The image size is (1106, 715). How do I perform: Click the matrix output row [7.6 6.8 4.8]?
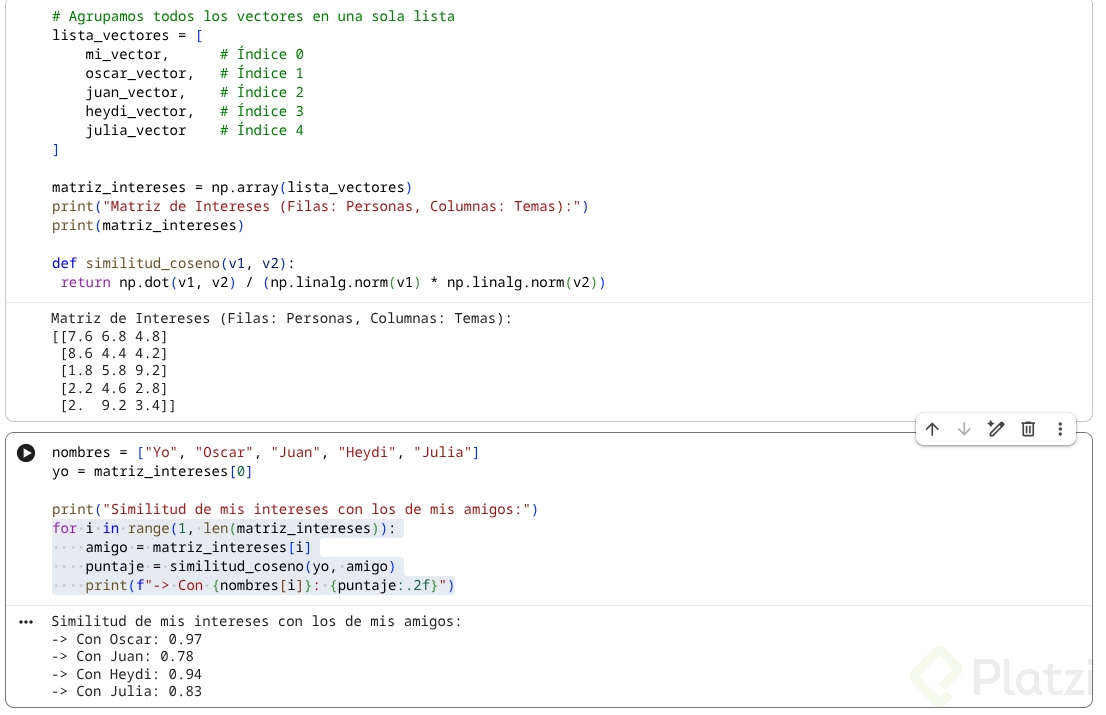pos(110,336)
